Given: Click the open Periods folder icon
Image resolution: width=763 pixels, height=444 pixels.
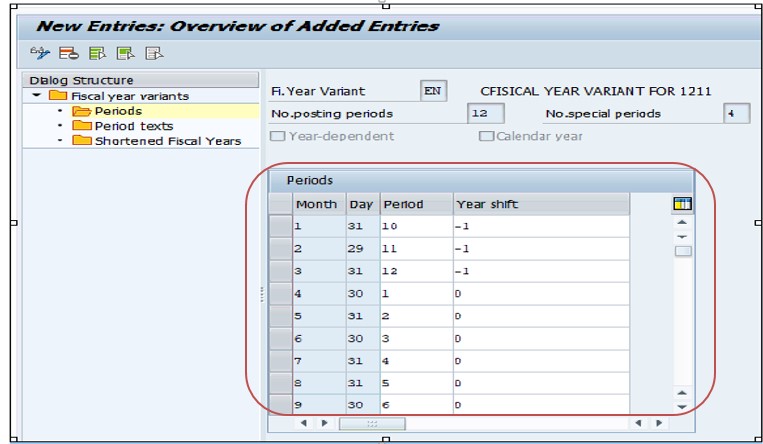Looking at the screenshot, I should point(82,111).
